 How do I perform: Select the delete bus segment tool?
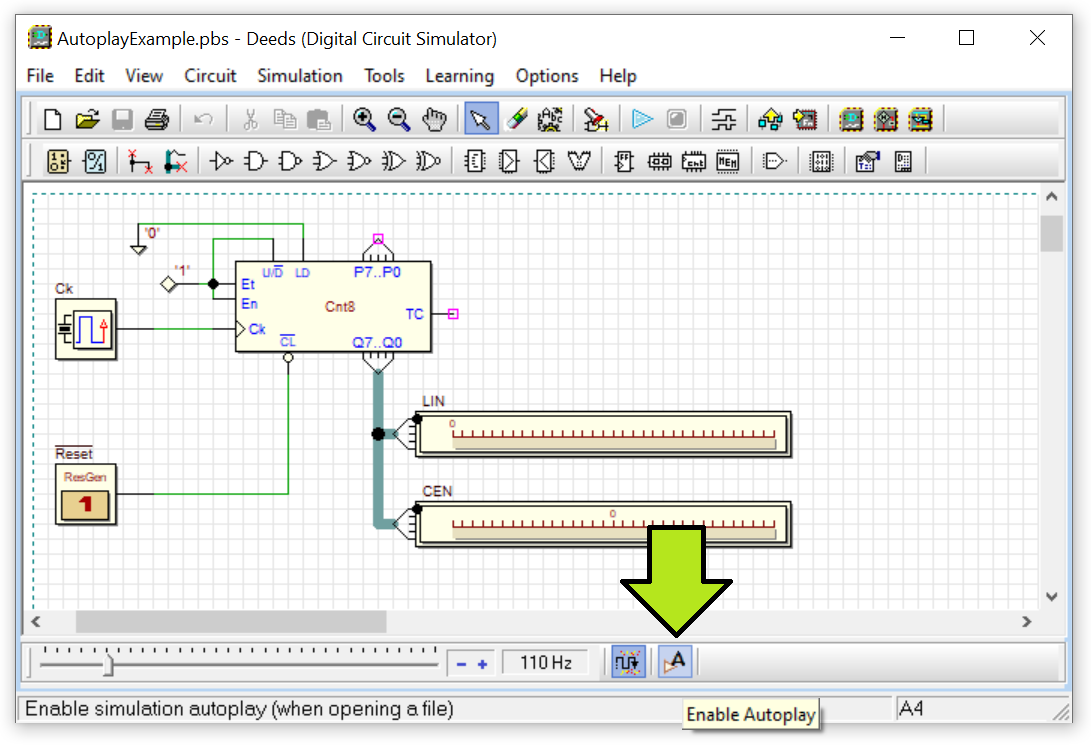(175, 162)
